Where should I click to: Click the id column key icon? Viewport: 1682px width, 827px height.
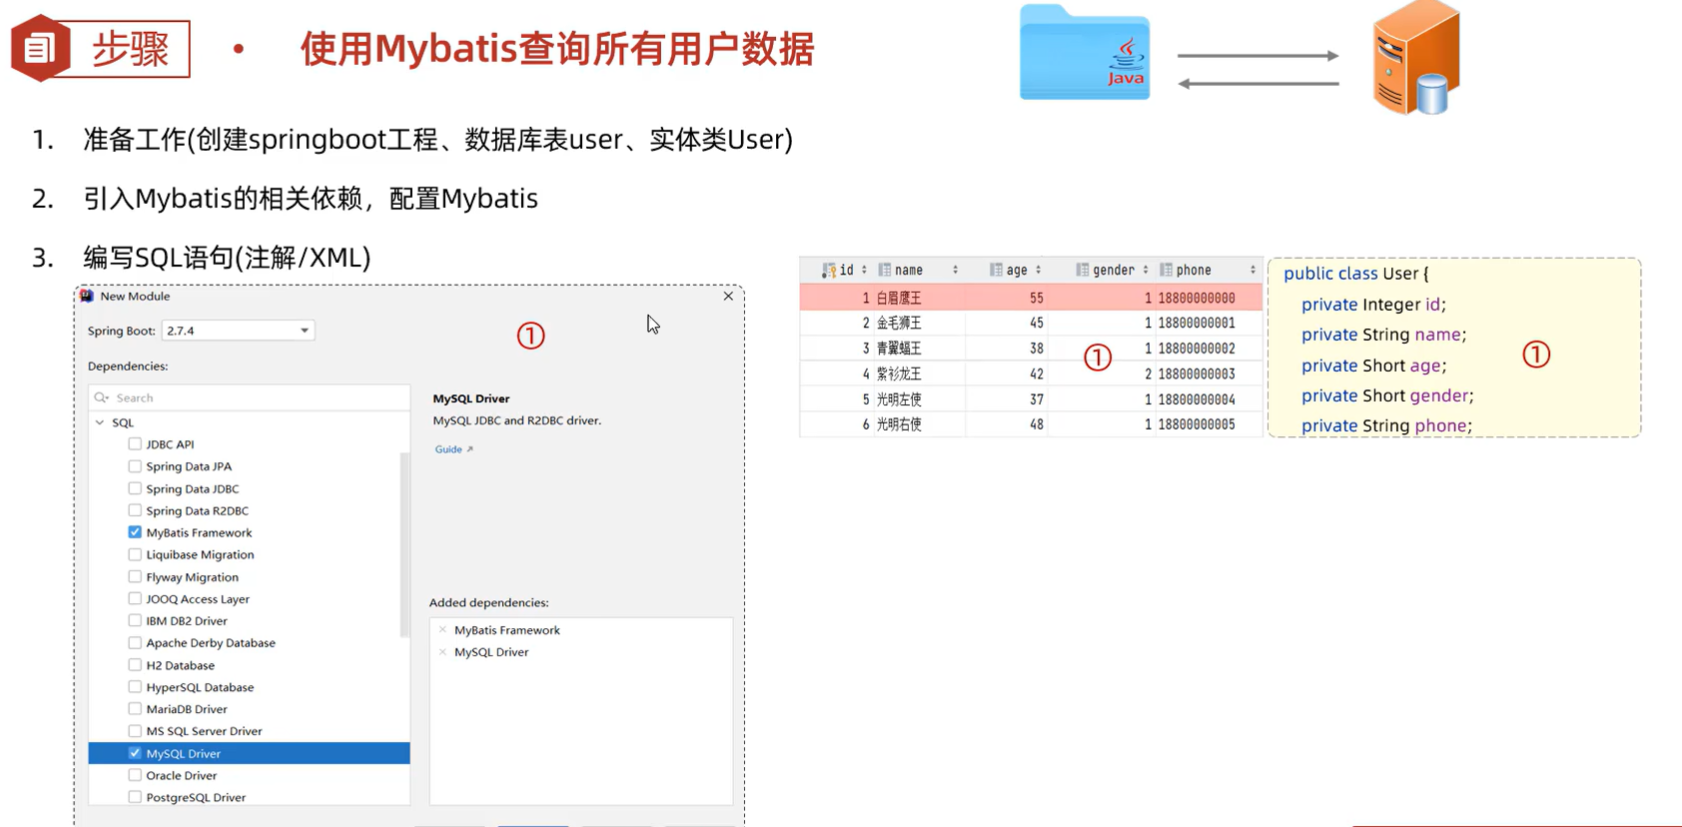pos(829,270)
